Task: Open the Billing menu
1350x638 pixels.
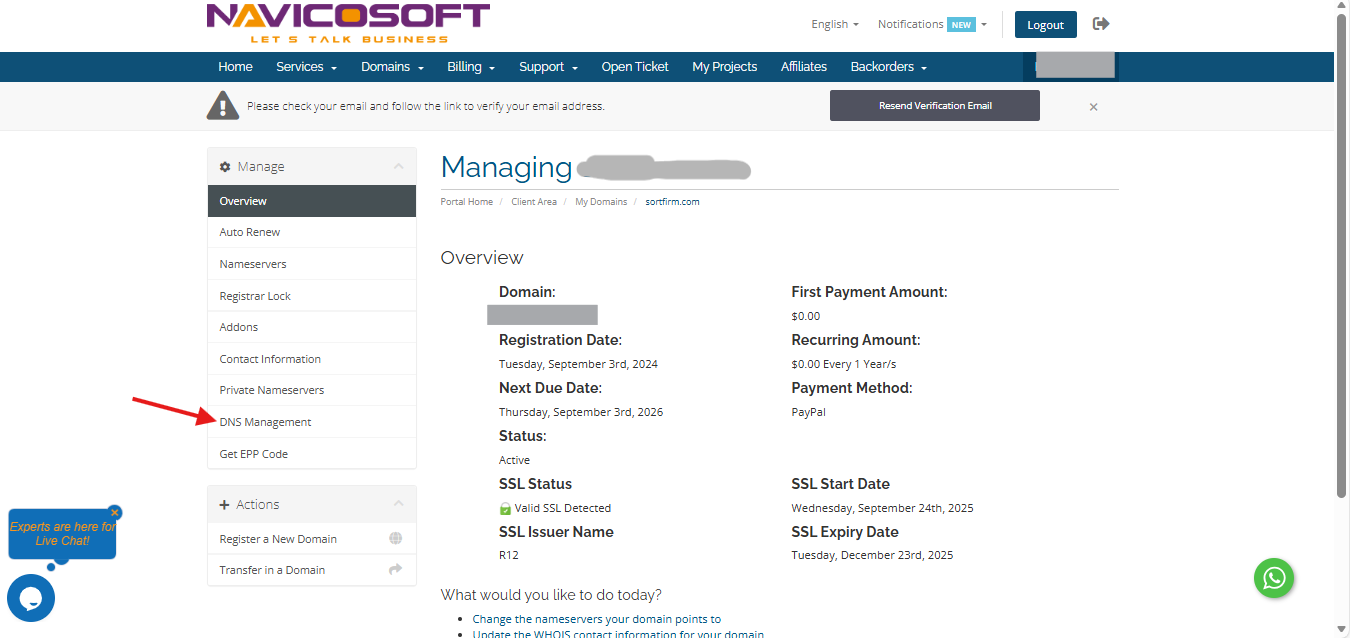Action: click(x=470, y=67)
